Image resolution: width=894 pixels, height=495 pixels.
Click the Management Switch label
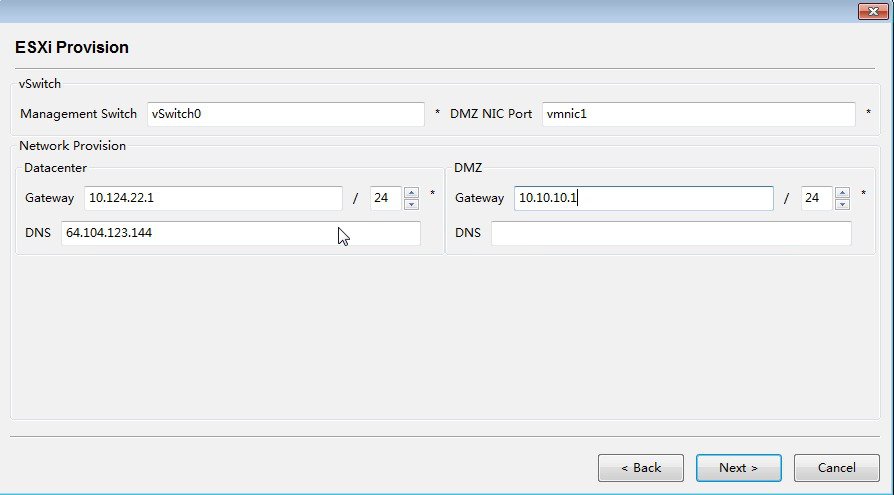[78, 114]
